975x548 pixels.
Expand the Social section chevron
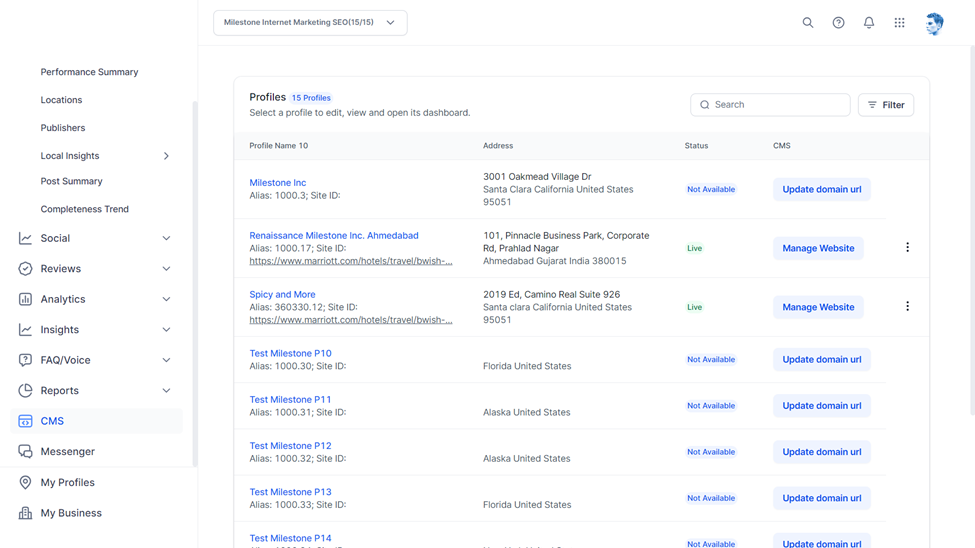point(166,238)
